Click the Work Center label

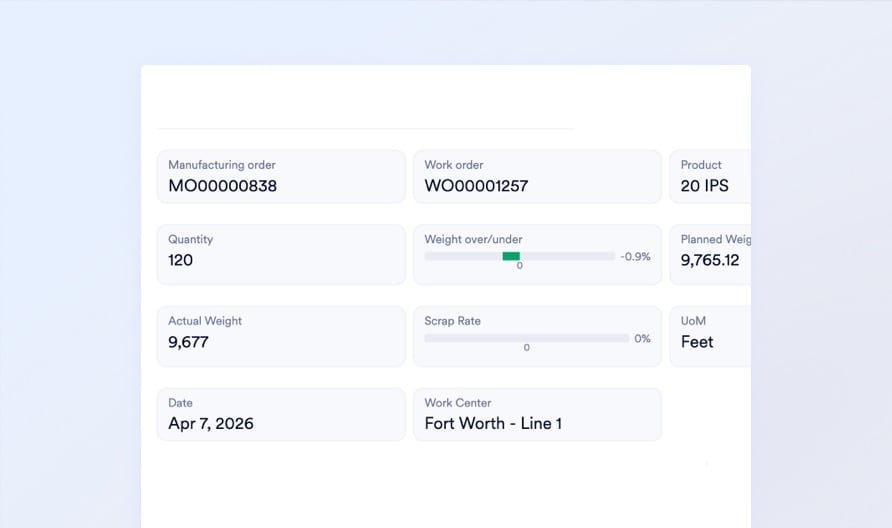click(457, 403)
